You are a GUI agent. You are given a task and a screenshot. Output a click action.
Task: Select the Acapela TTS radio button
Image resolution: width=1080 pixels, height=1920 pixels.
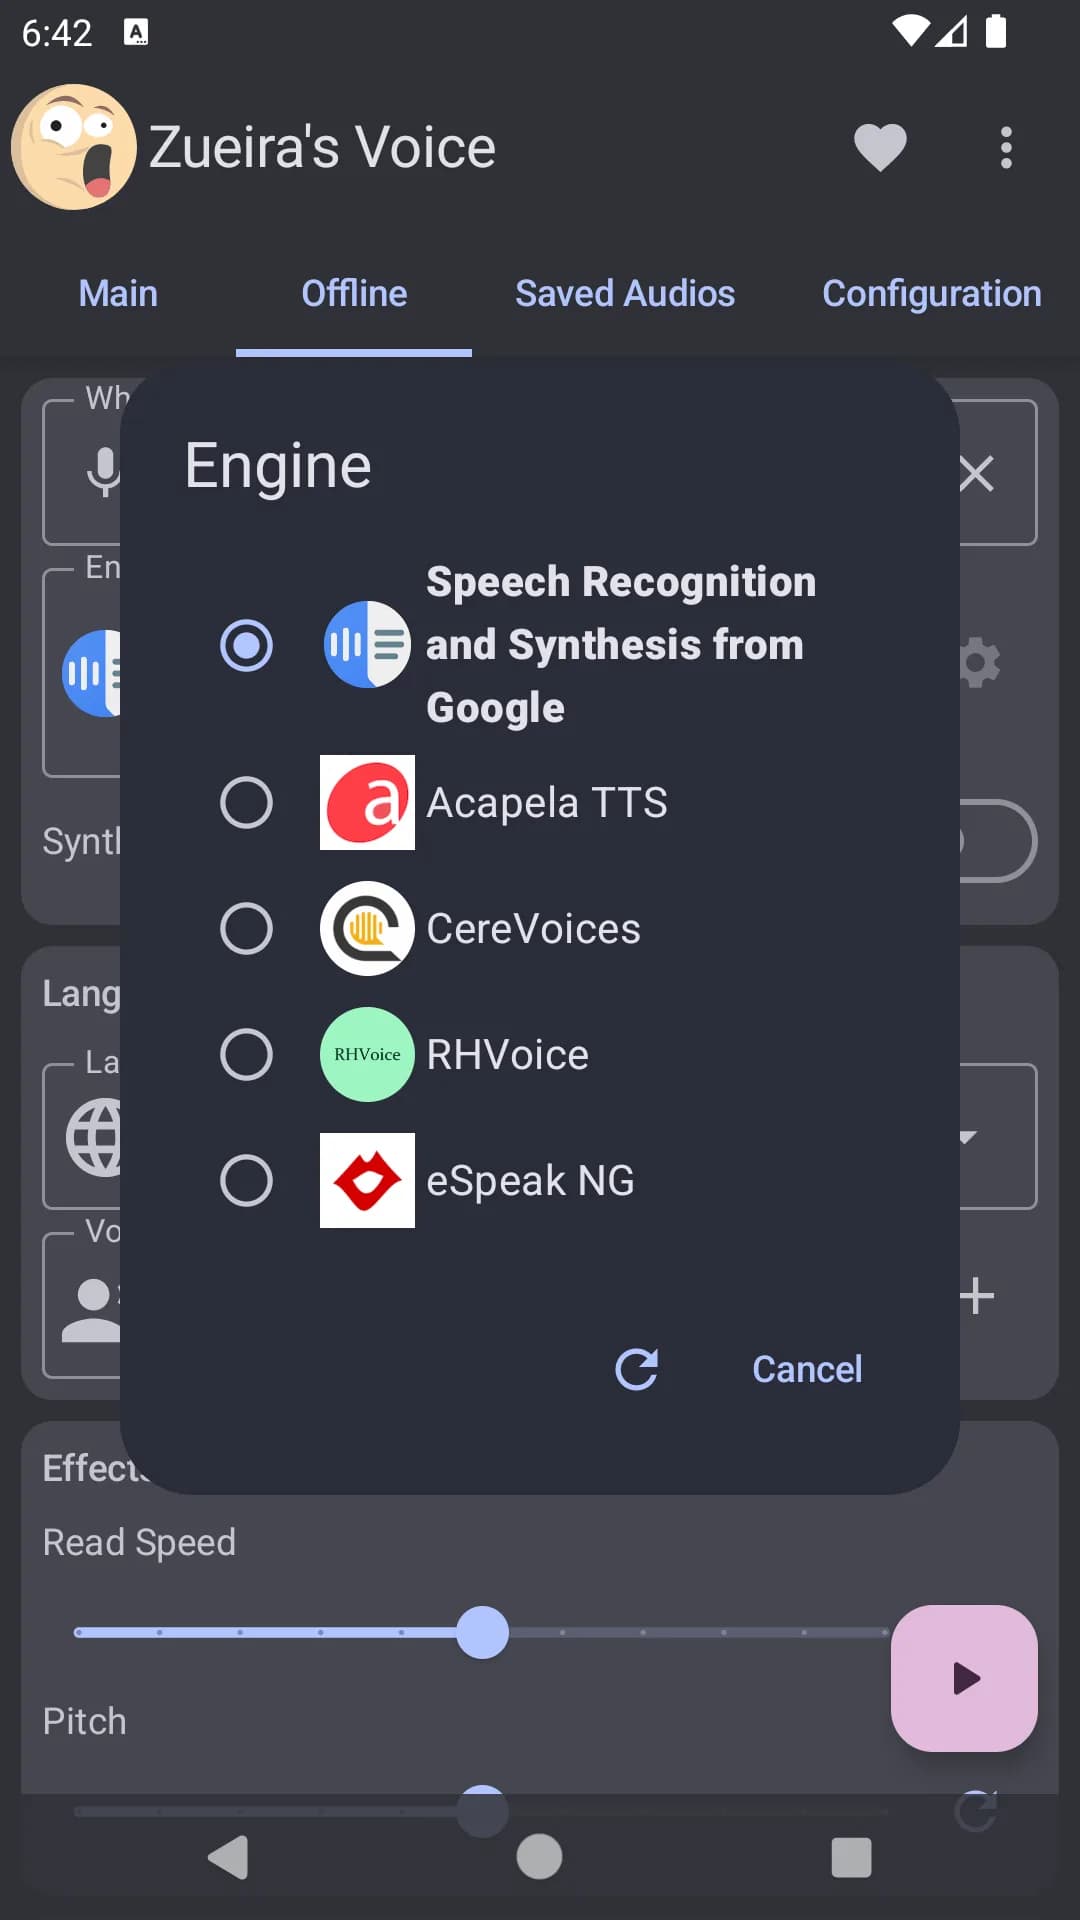(246, 802)
